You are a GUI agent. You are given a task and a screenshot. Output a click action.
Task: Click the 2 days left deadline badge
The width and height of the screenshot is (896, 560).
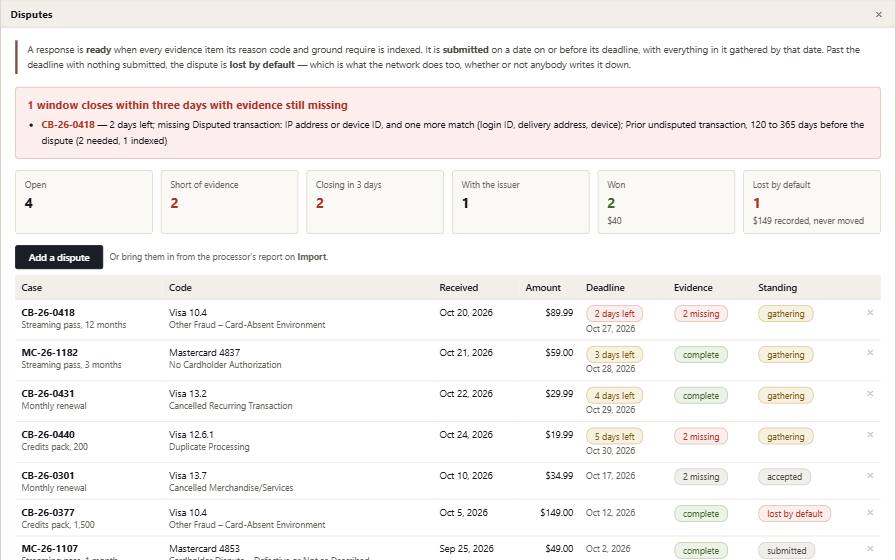614,314
